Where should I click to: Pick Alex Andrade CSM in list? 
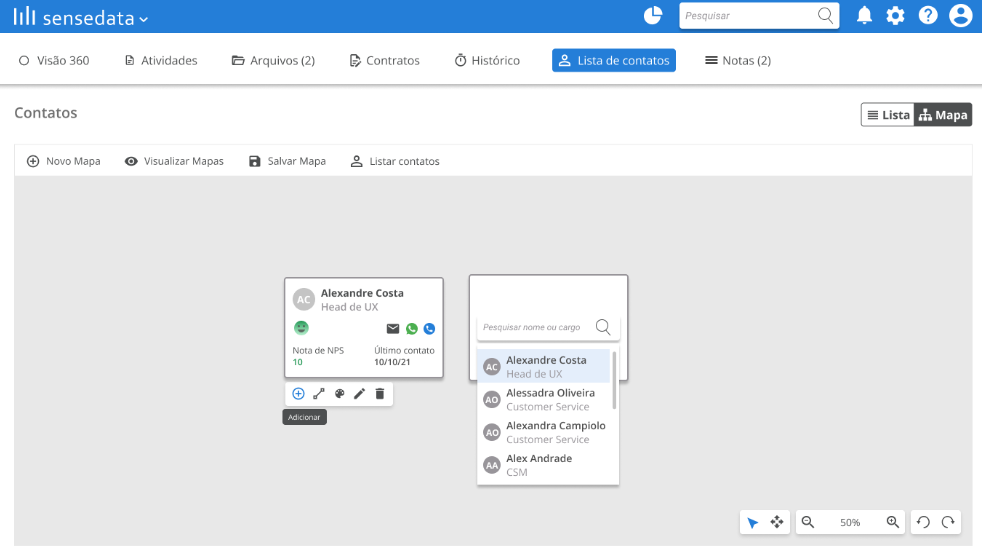coord(544,465)
